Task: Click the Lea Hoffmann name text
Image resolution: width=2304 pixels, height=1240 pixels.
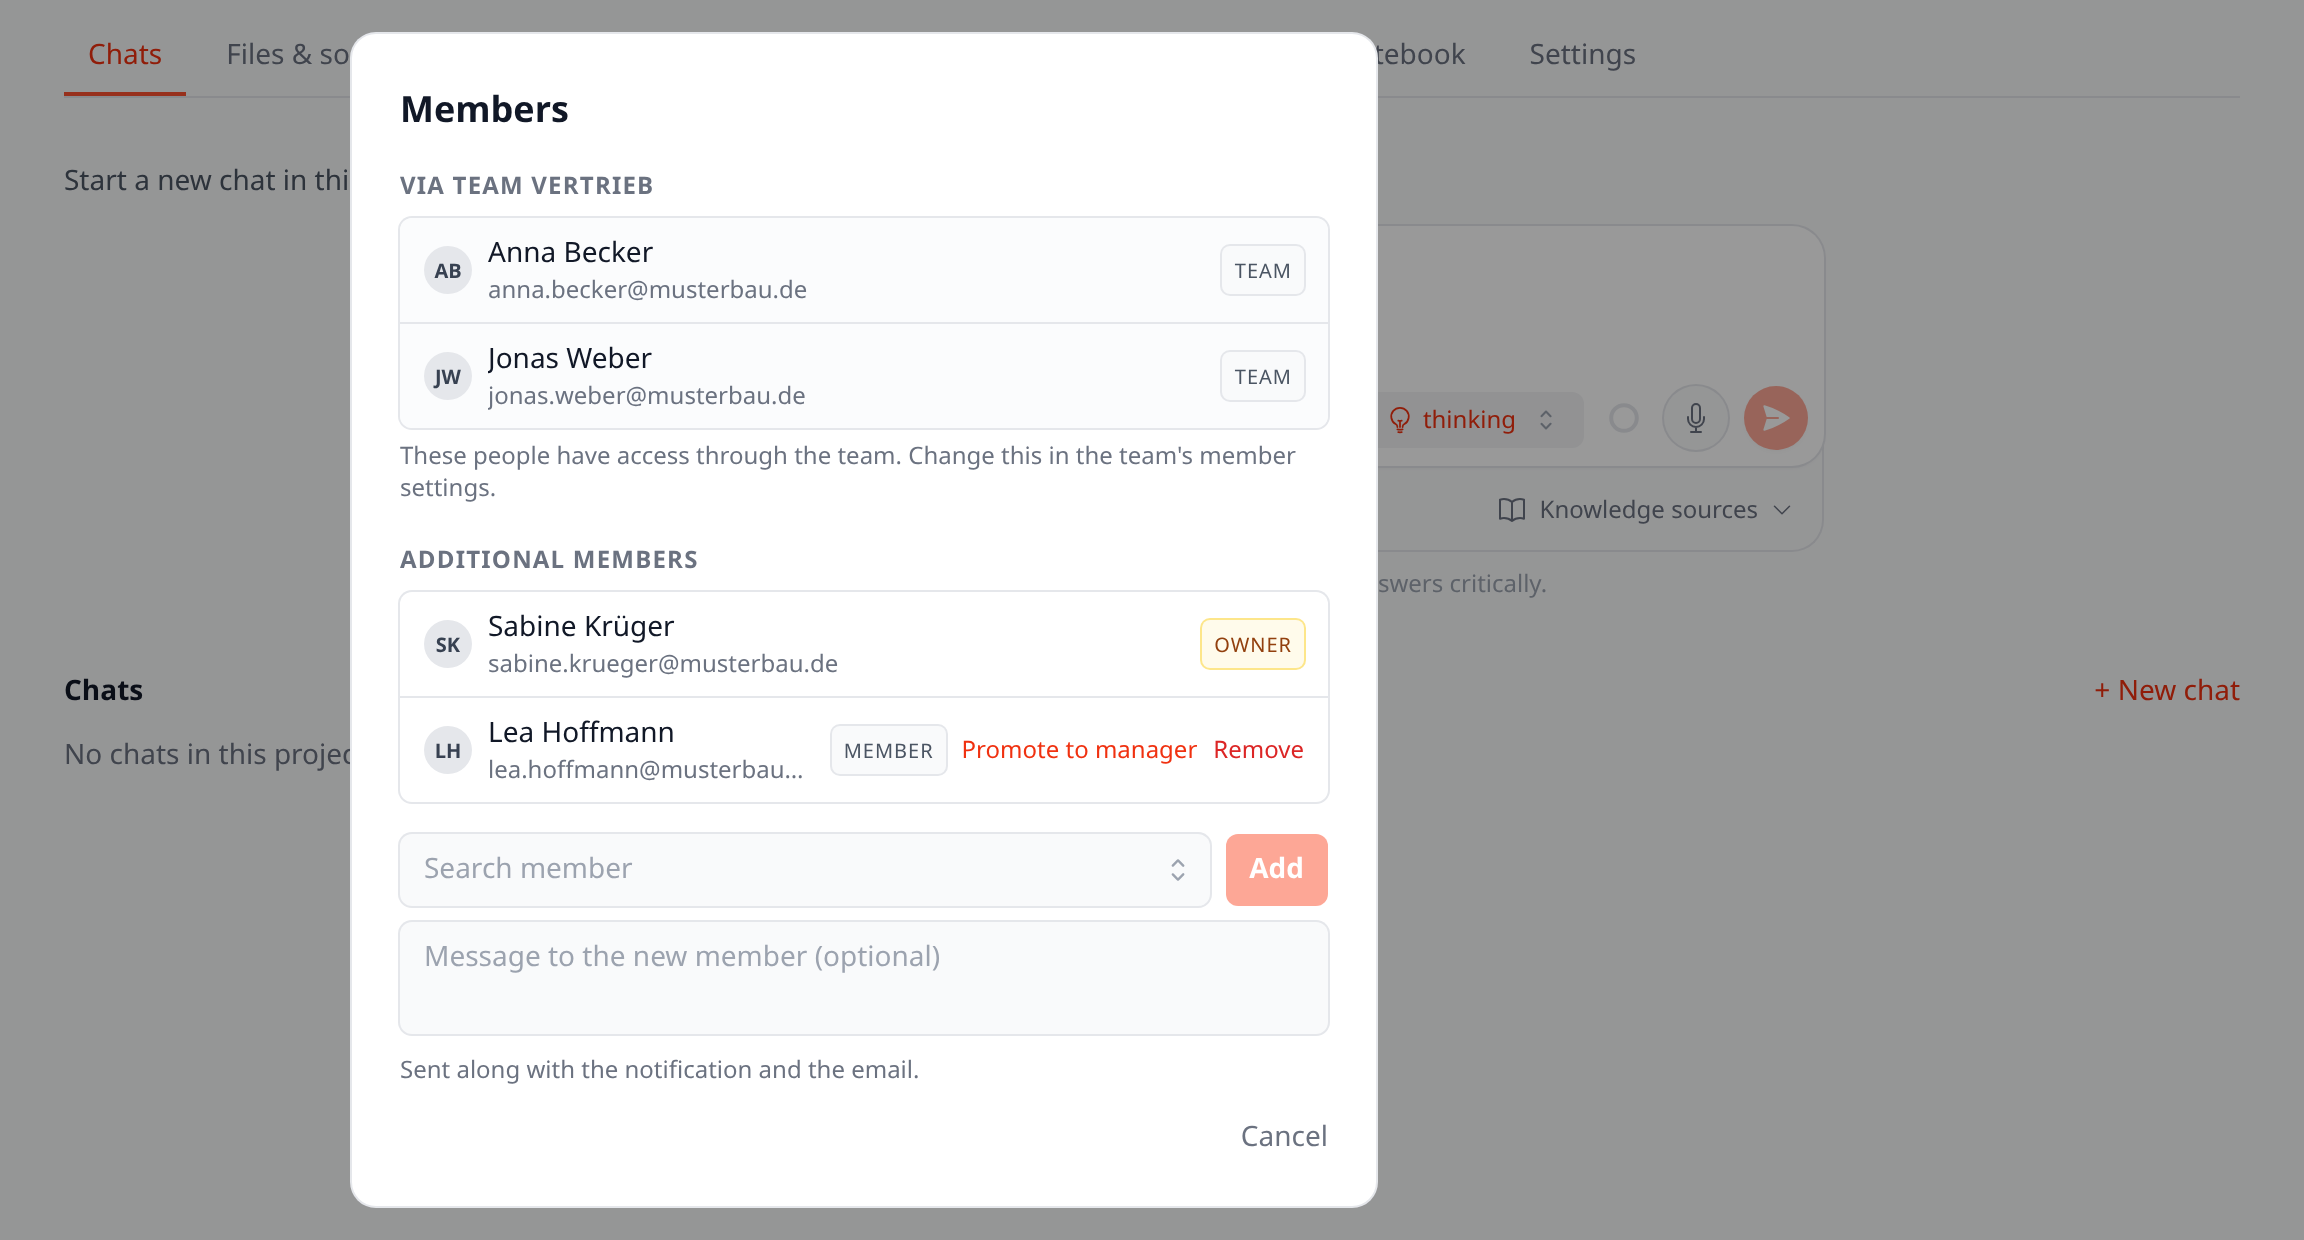Action: [x=580, y=732]
